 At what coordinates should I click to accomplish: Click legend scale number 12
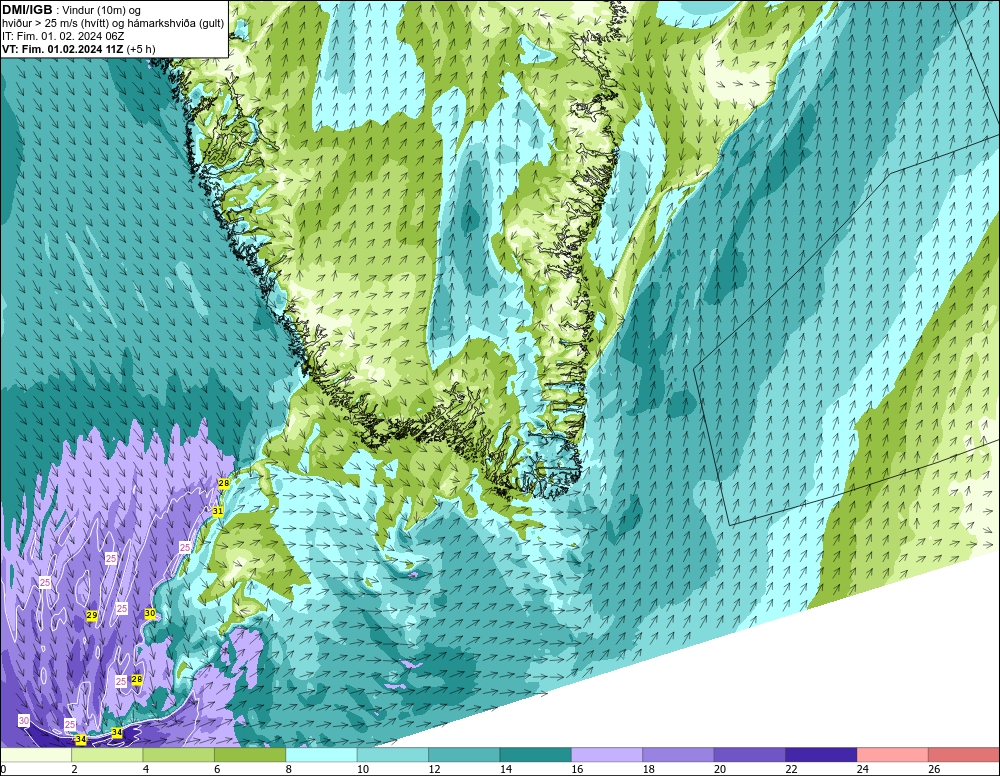pos(434,769)
